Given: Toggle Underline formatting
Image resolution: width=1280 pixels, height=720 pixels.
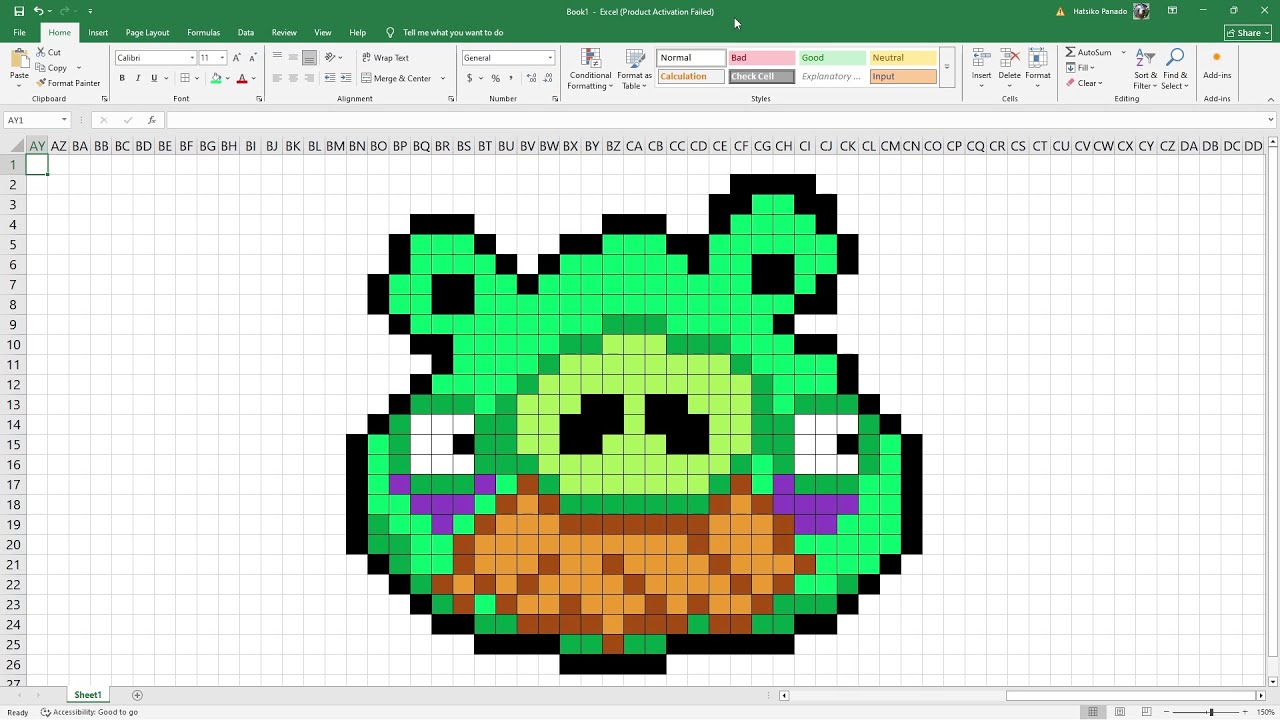Looking at the screenshot, I should pos(154,78).
